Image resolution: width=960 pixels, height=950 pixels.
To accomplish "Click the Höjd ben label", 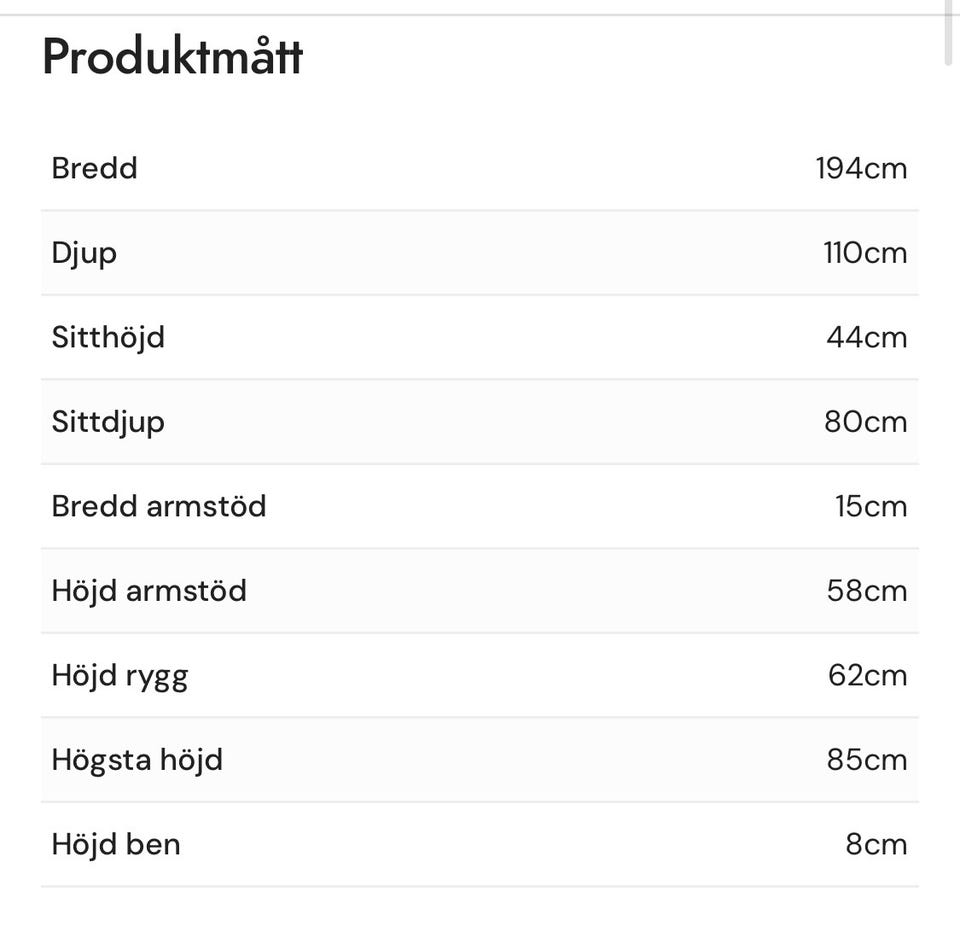I will (x=116, y=844).
